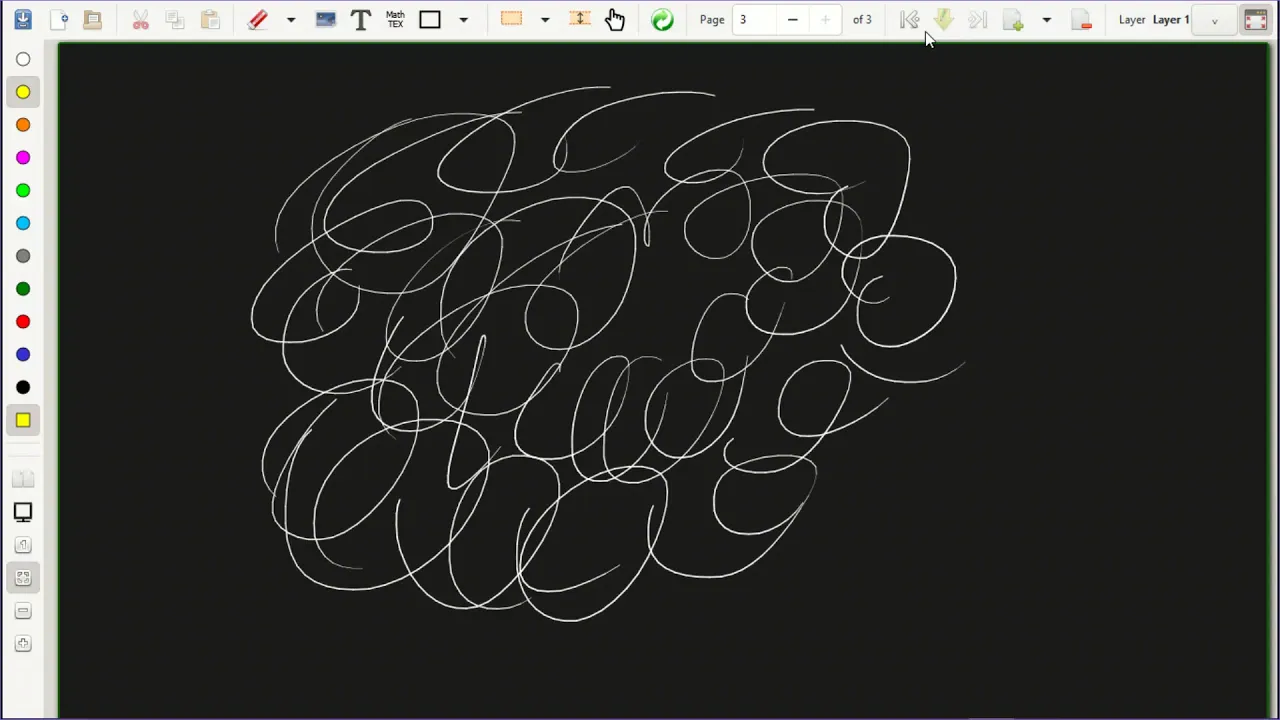The image size is (1280, 720).
Task: Pick the black color swatch
Action: [x=23, y=387]
